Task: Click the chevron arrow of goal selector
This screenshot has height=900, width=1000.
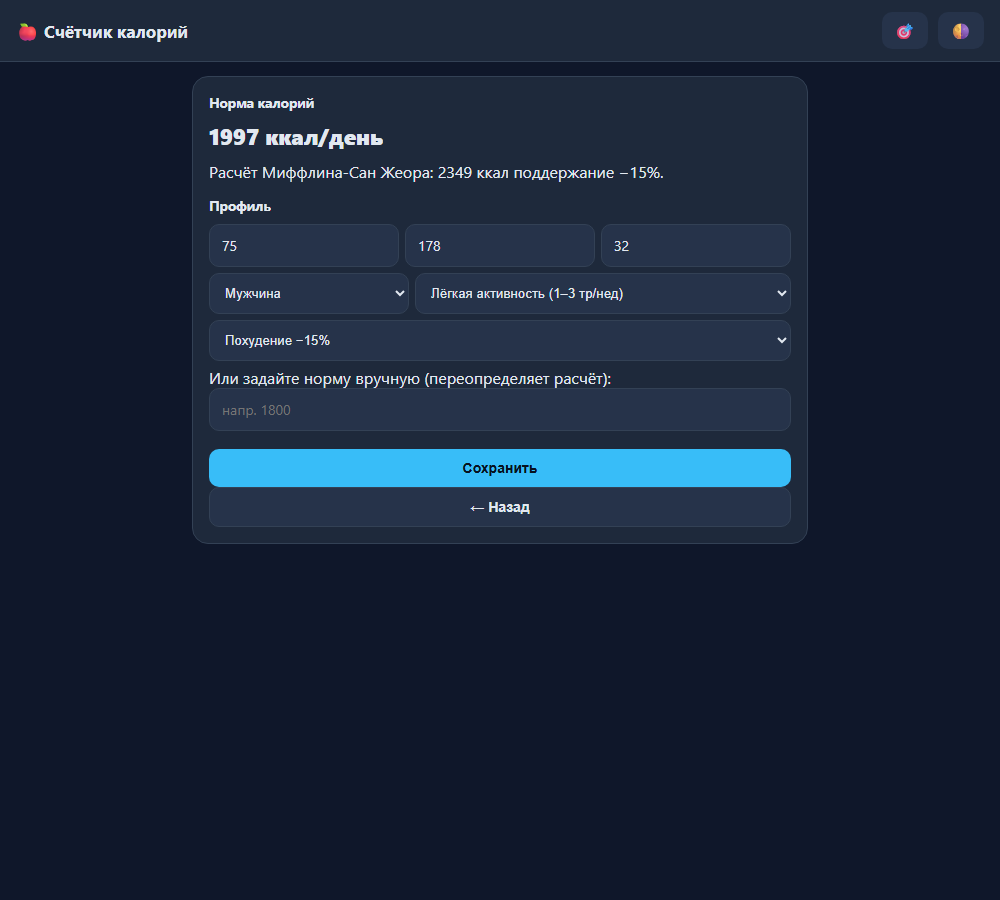Action: click(x=782, y=341)
